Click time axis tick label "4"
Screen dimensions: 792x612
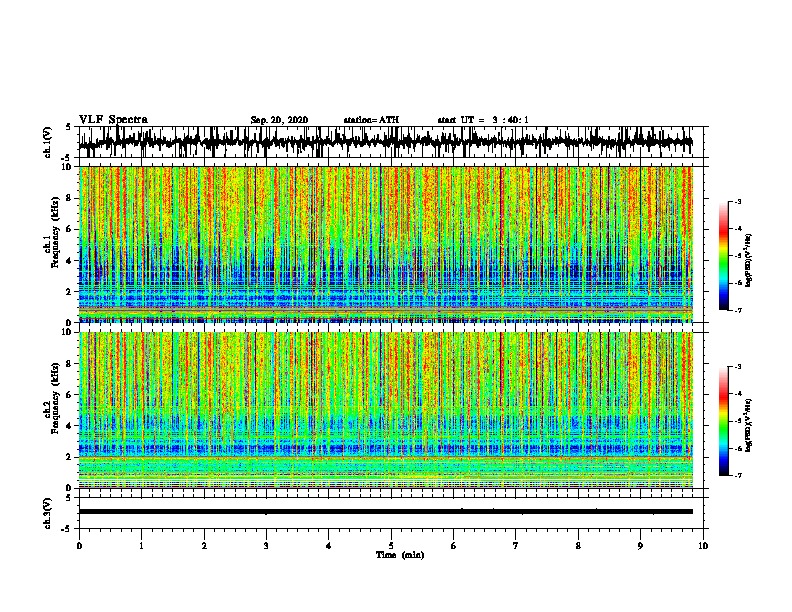click(329, 546)
